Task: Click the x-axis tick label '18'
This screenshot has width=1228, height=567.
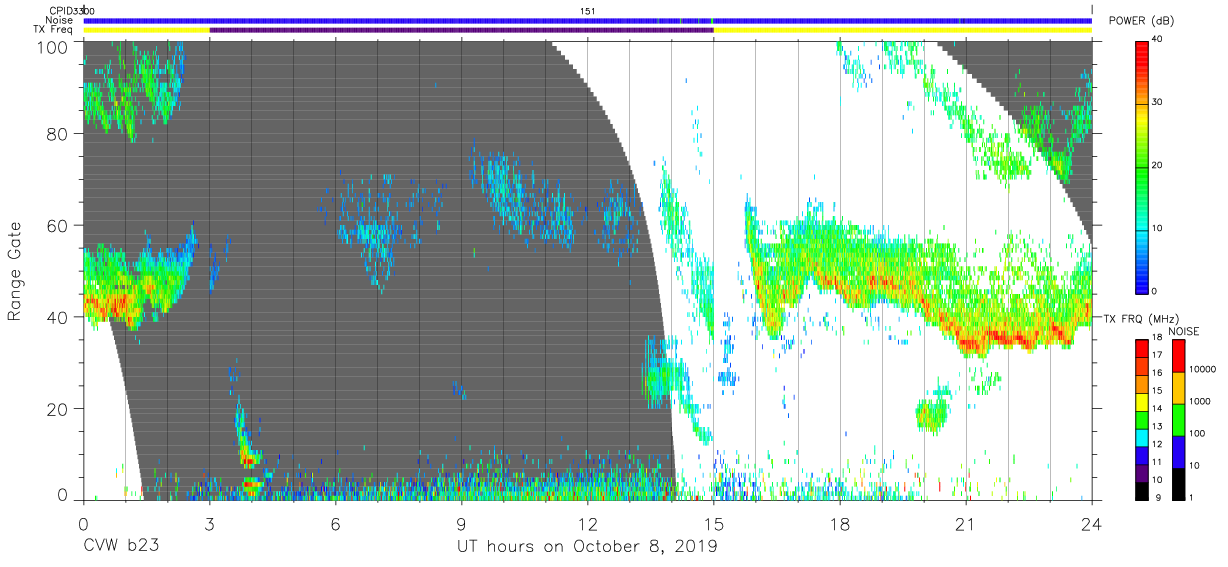Action: click(x=839, y=522)
